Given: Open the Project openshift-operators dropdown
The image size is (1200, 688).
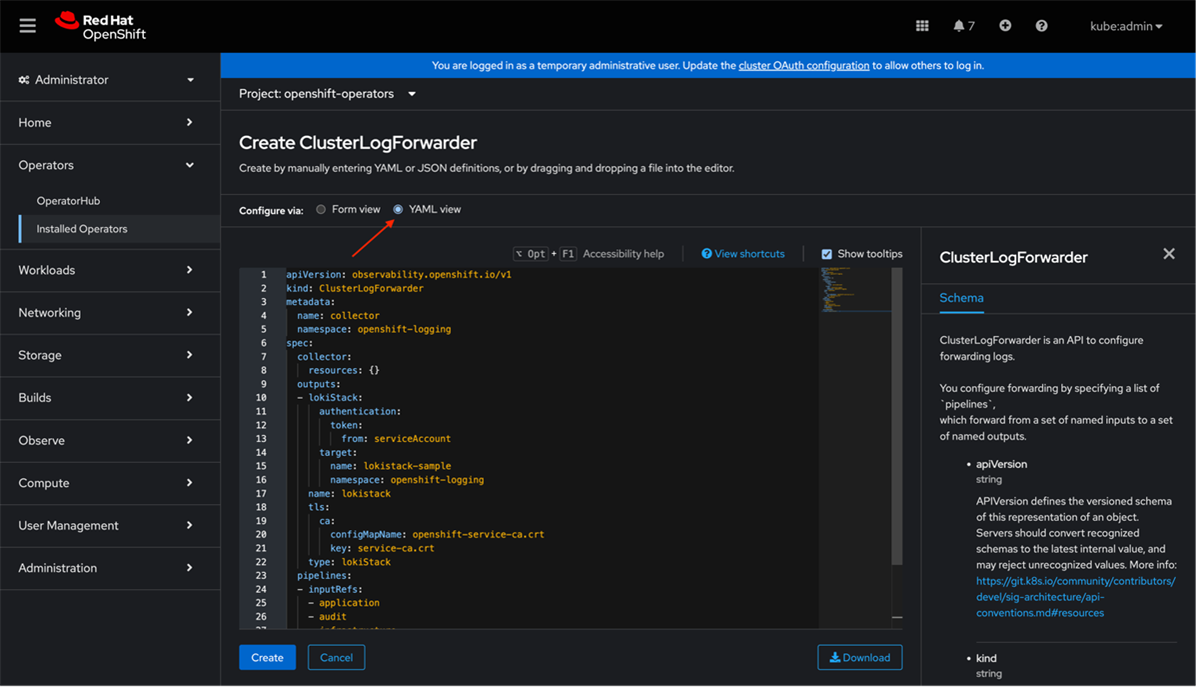Looking at the screenshot, I should (x=328, y=94).
